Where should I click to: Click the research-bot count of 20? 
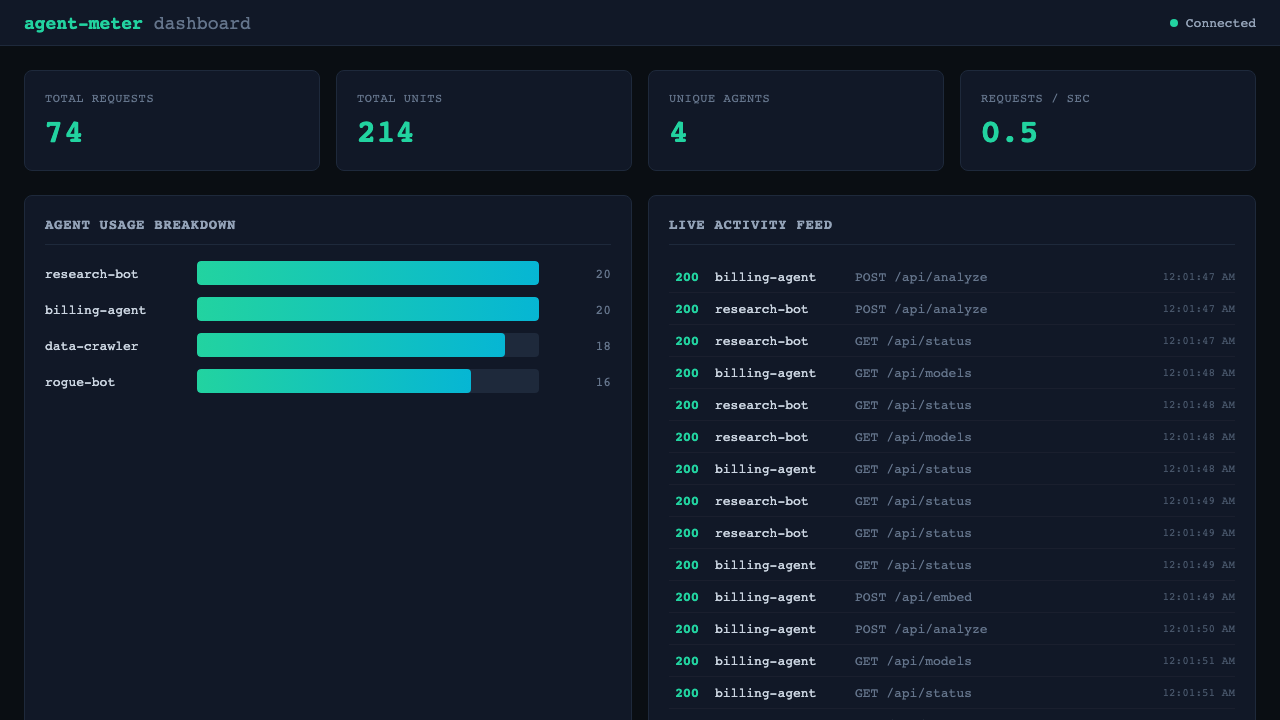pyautogui.click(x=603, y=273)
